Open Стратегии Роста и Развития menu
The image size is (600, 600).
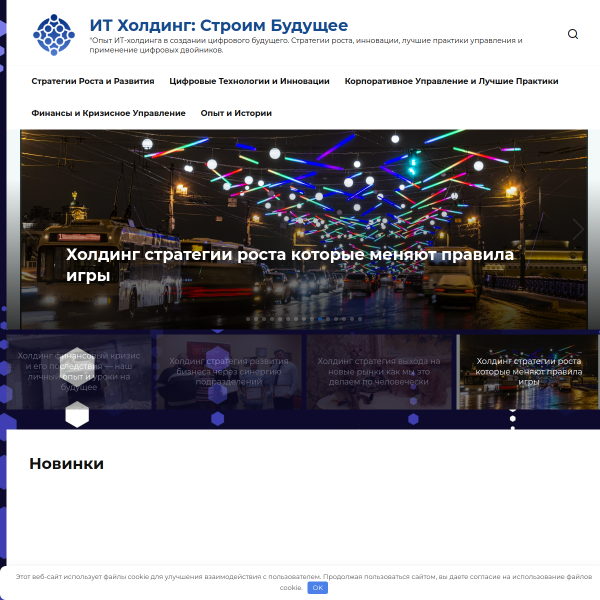click(x=93, y=81)
